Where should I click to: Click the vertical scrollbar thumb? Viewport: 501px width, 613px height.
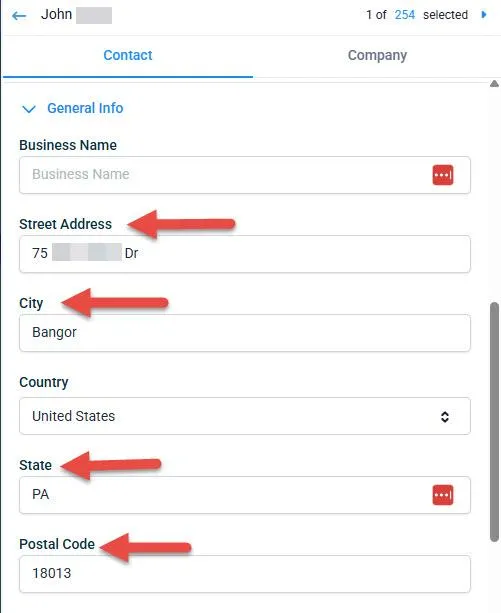pyautogui.click(x=494, y=421)
